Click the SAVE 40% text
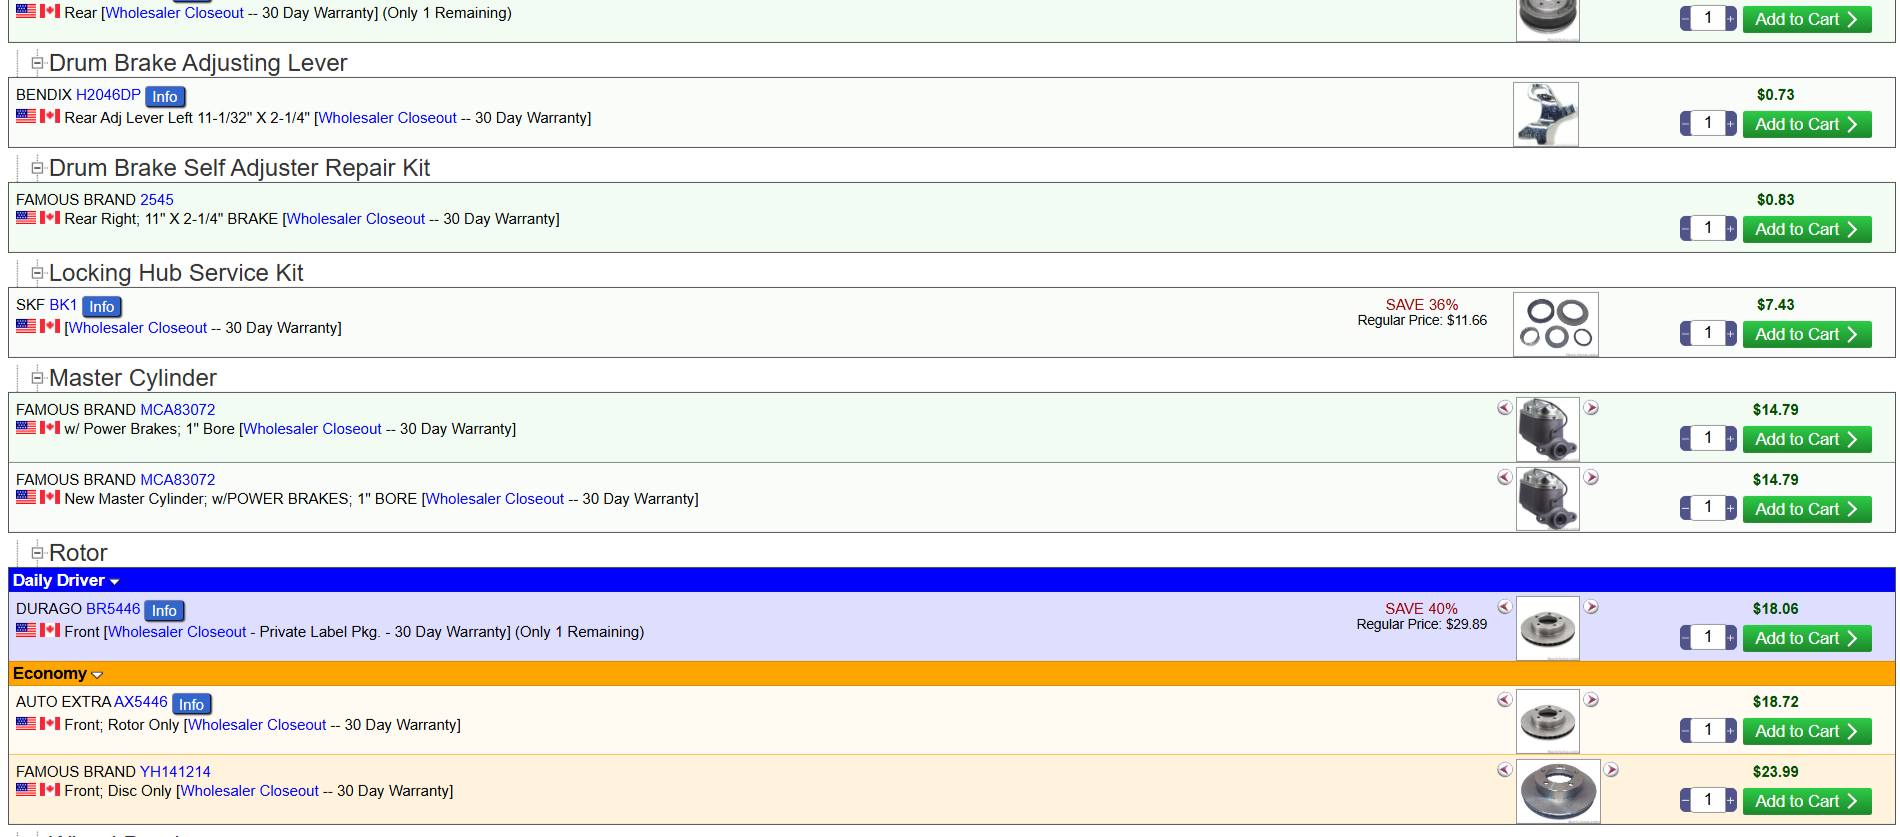This screenshot has width=1900, height=837. (1421, 609)
